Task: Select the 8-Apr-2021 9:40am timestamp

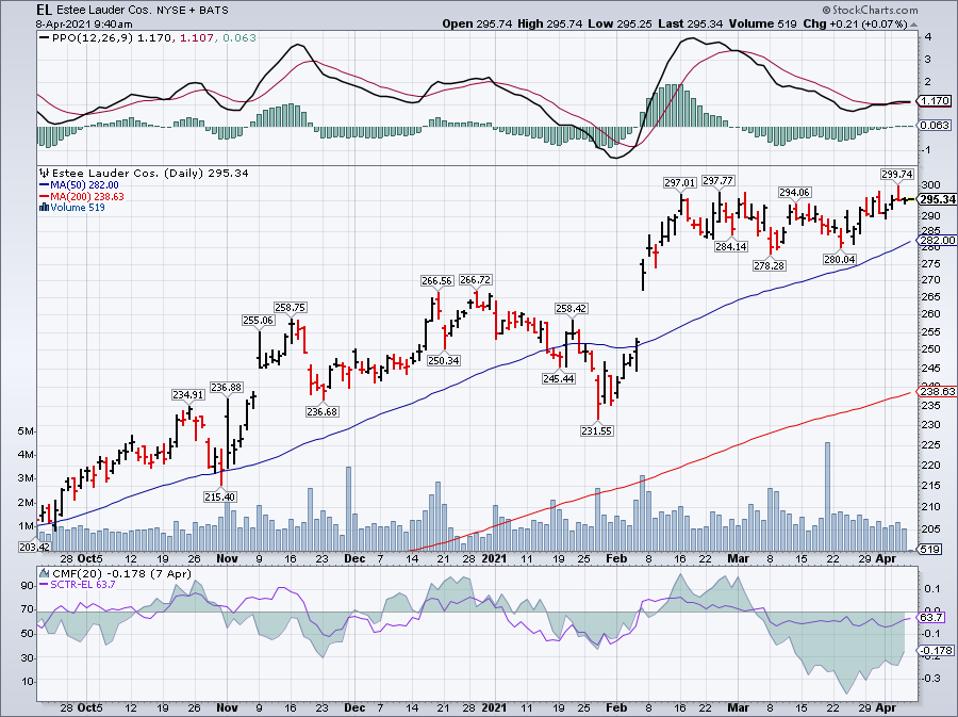Action: click(84, 24)
